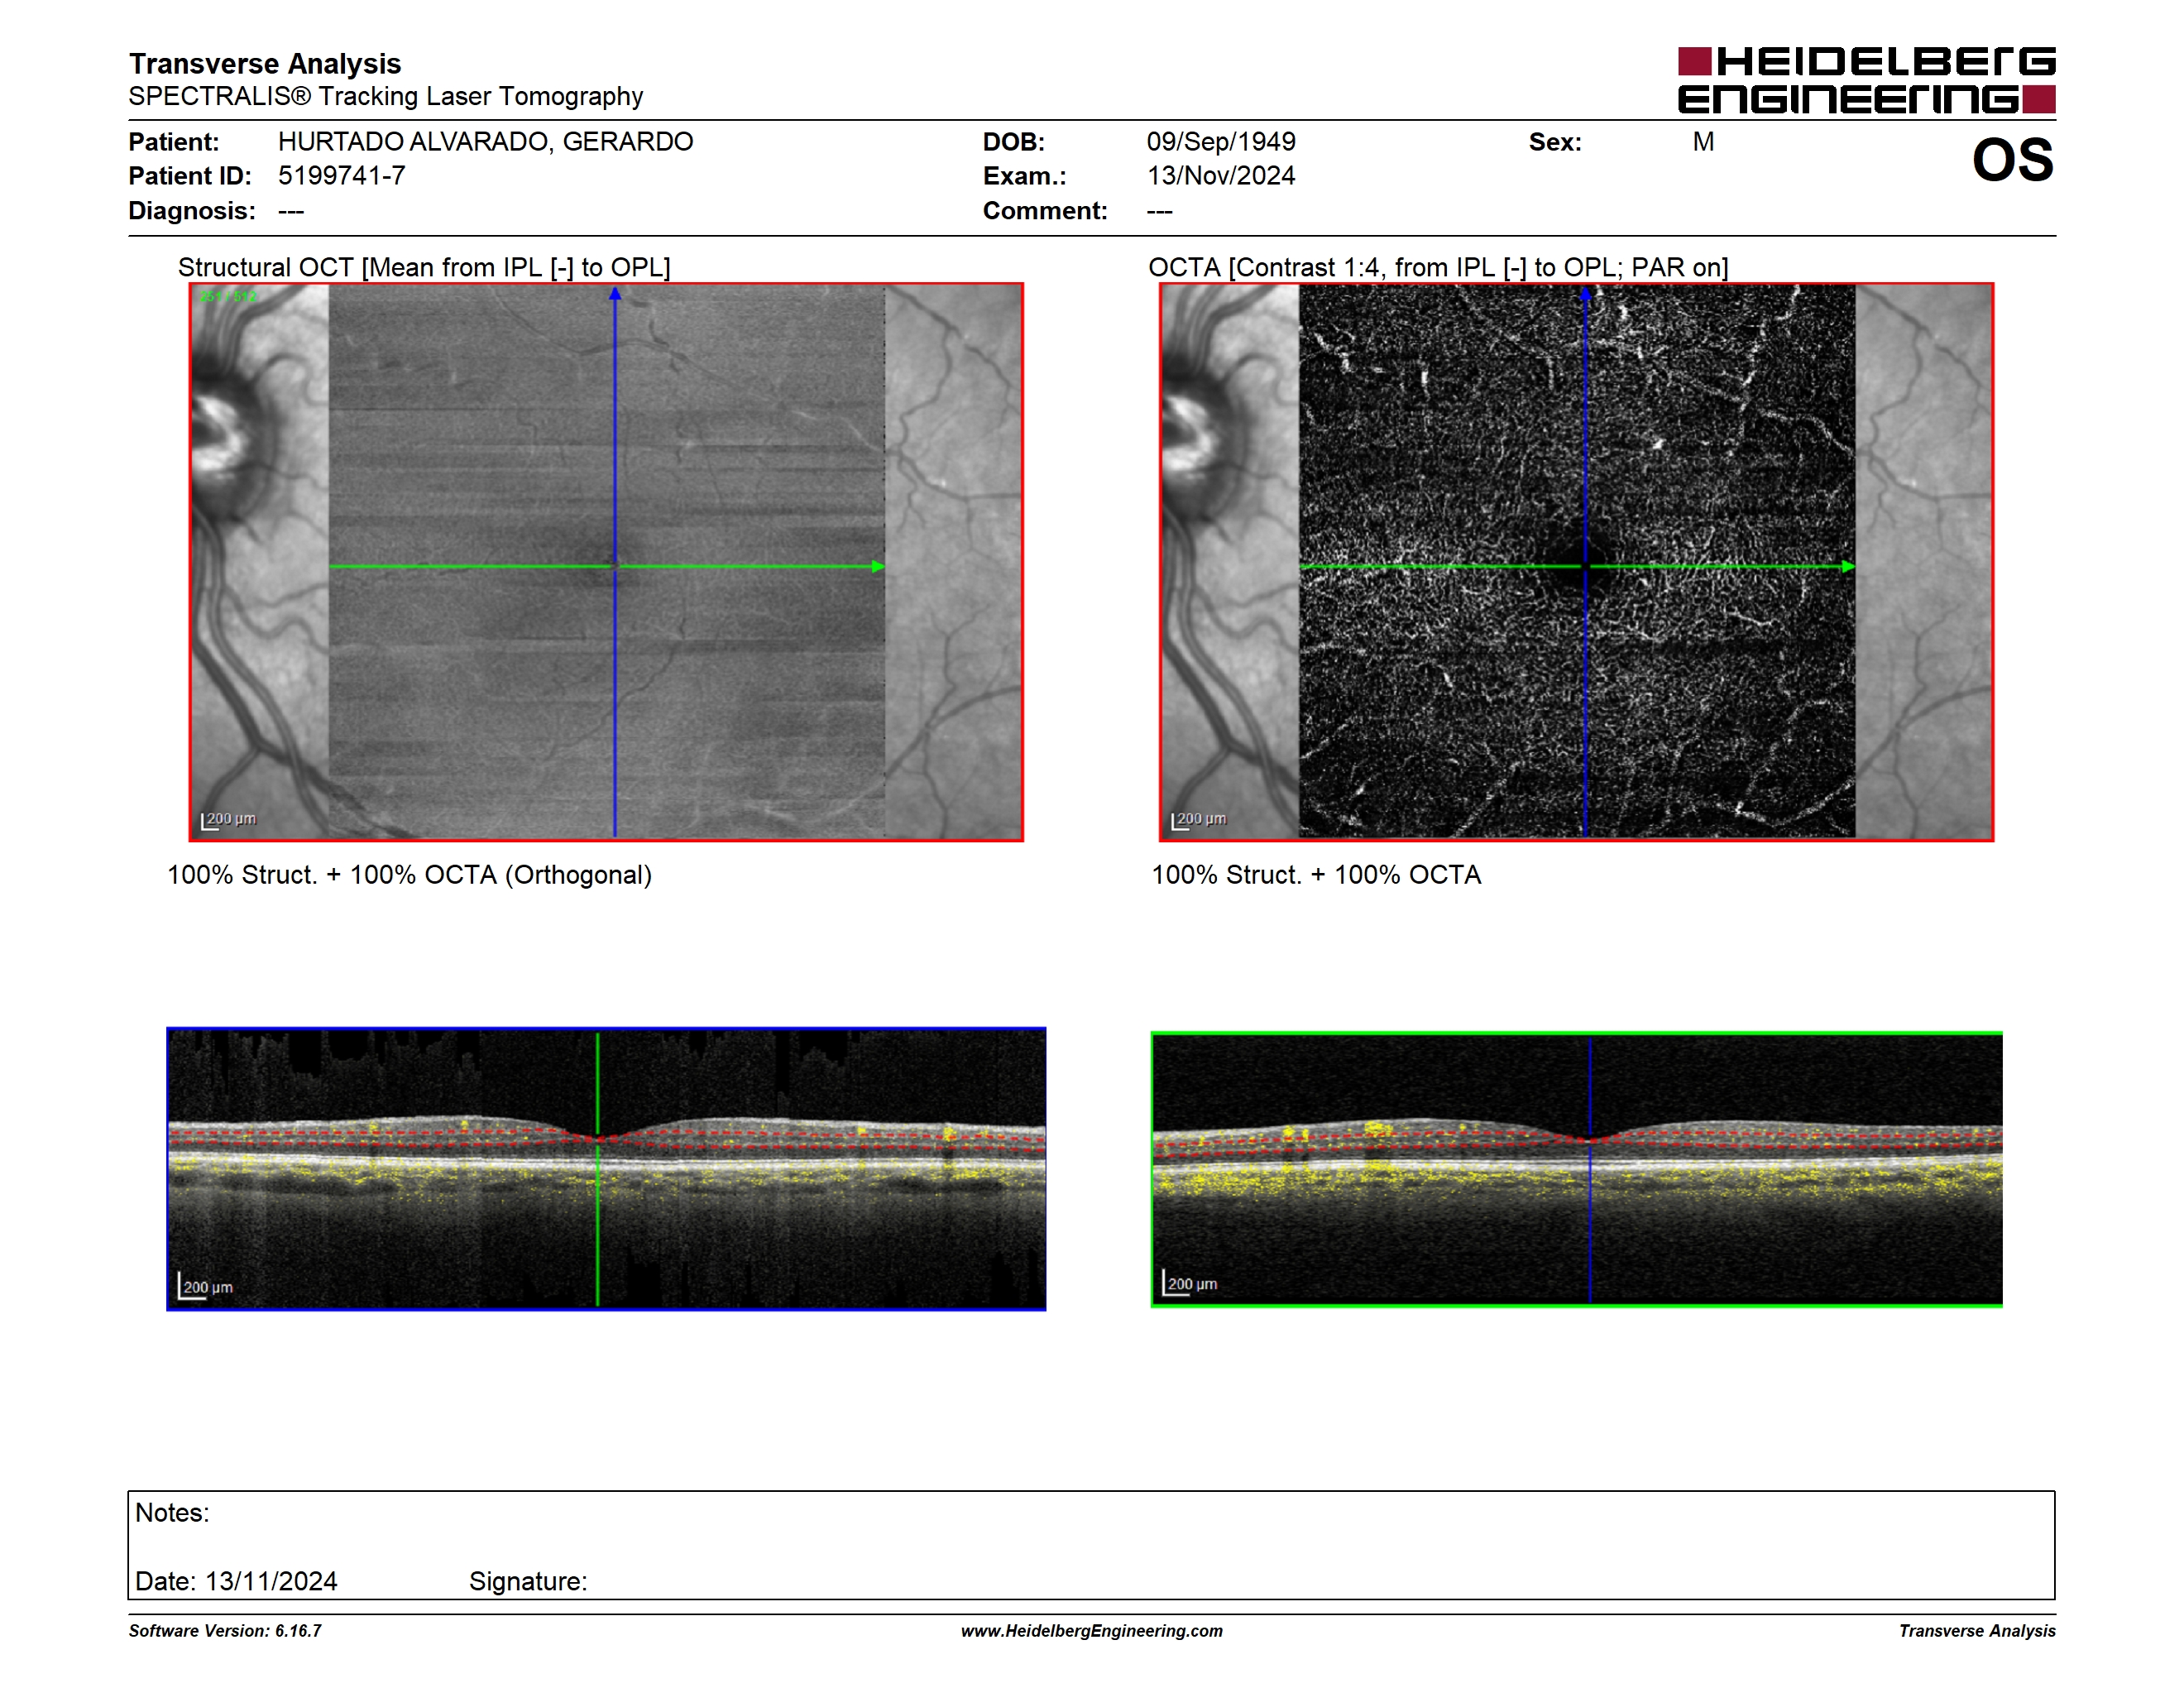Click the 'OS' eye laterality label

click(2012, 160)
